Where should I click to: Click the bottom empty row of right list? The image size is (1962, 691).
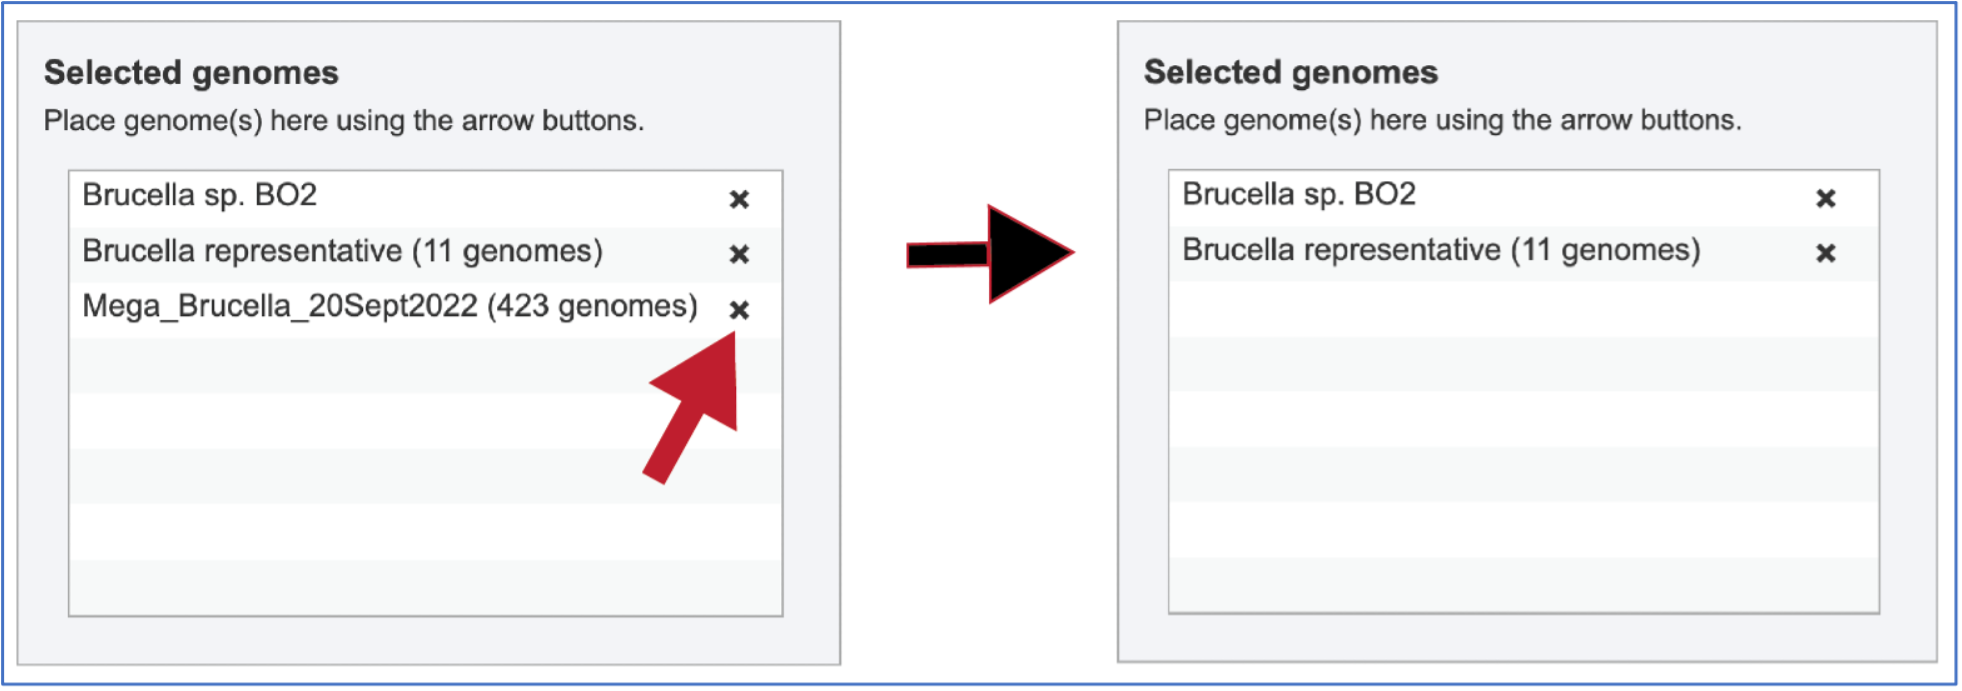[1524, 585]
